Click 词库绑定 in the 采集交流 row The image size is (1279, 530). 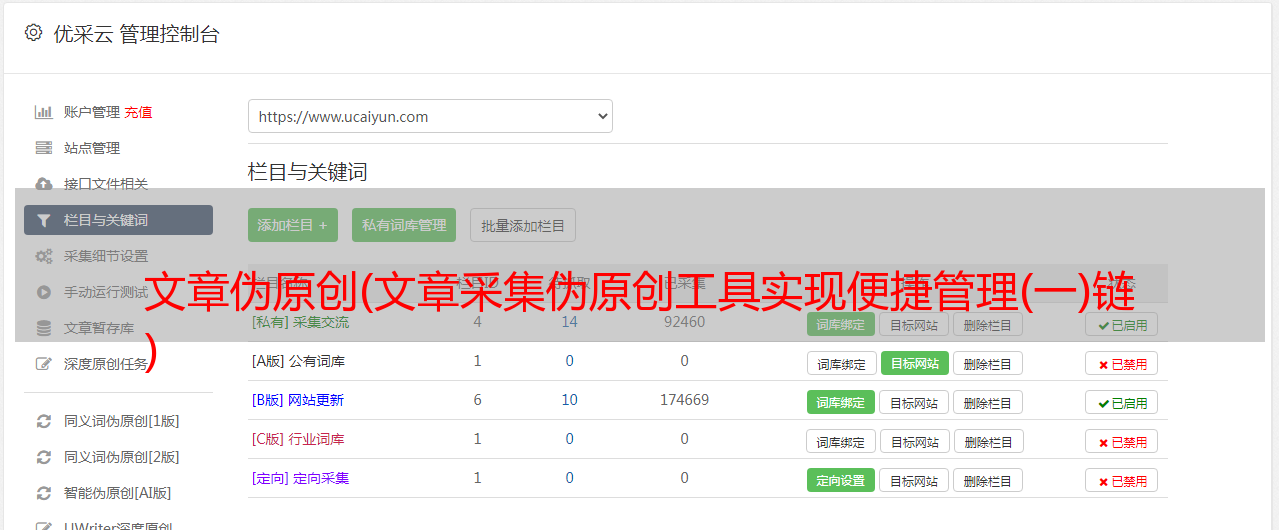click(841, 324)
